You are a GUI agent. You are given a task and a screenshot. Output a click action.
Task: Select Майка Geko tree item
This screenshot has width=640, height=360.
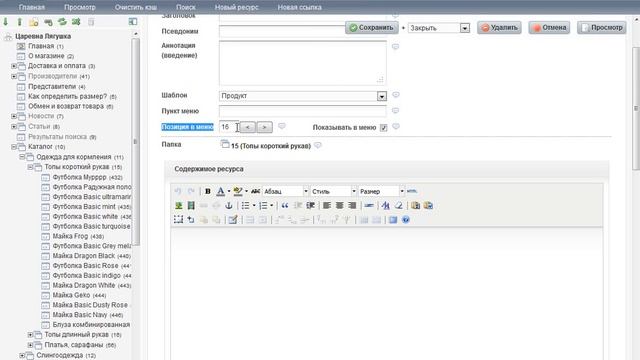coord(79,295)
